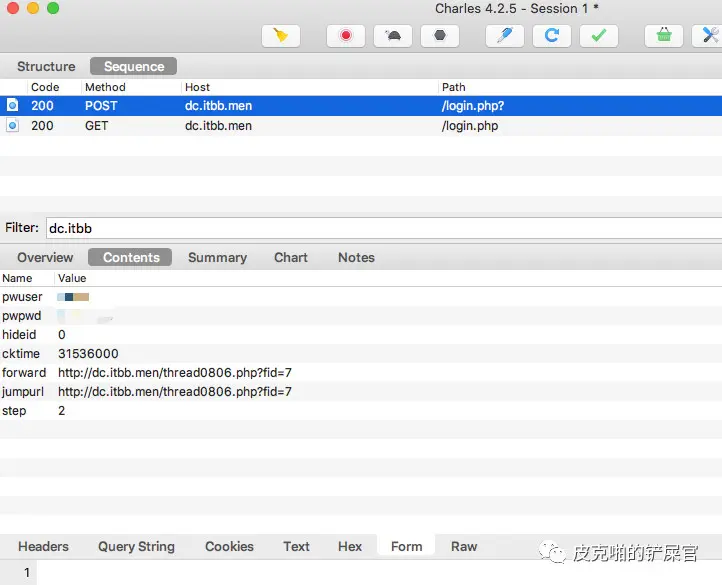The image size is (722, 585).
Task: Show the Query String tab
Action: coord(136,546)
